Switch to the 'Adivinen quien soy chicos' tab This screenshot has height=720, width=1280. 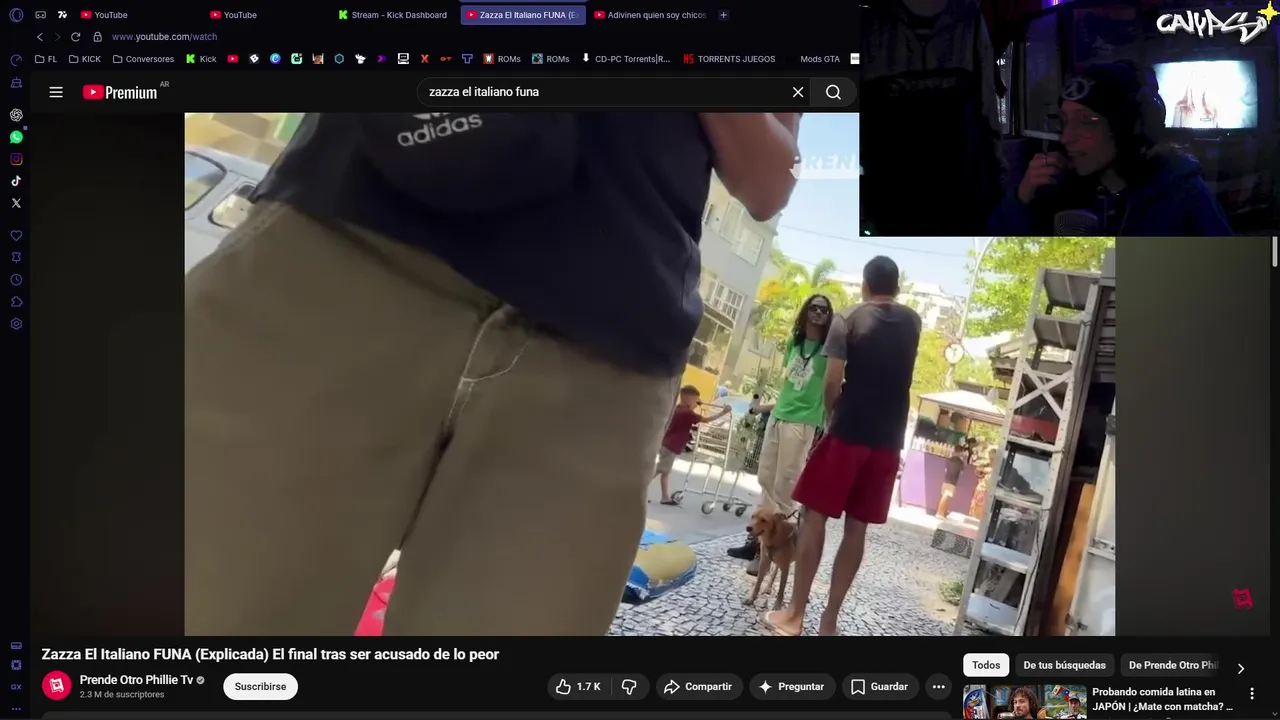click(650, 15)
